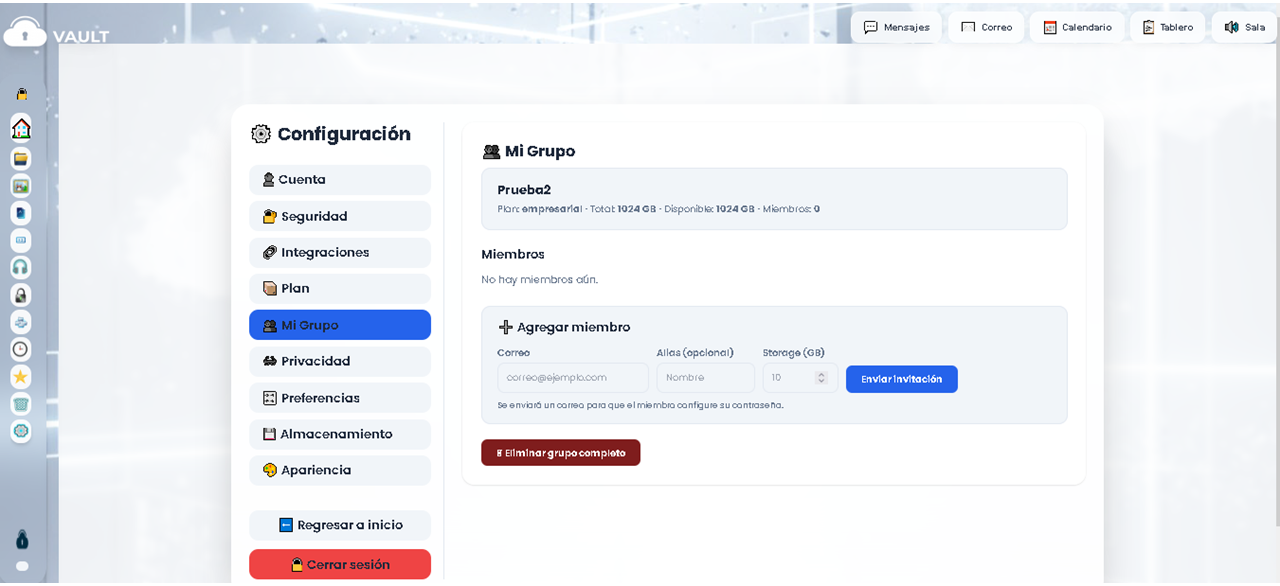Click the small blue rectangle sidebar icon

21,240
